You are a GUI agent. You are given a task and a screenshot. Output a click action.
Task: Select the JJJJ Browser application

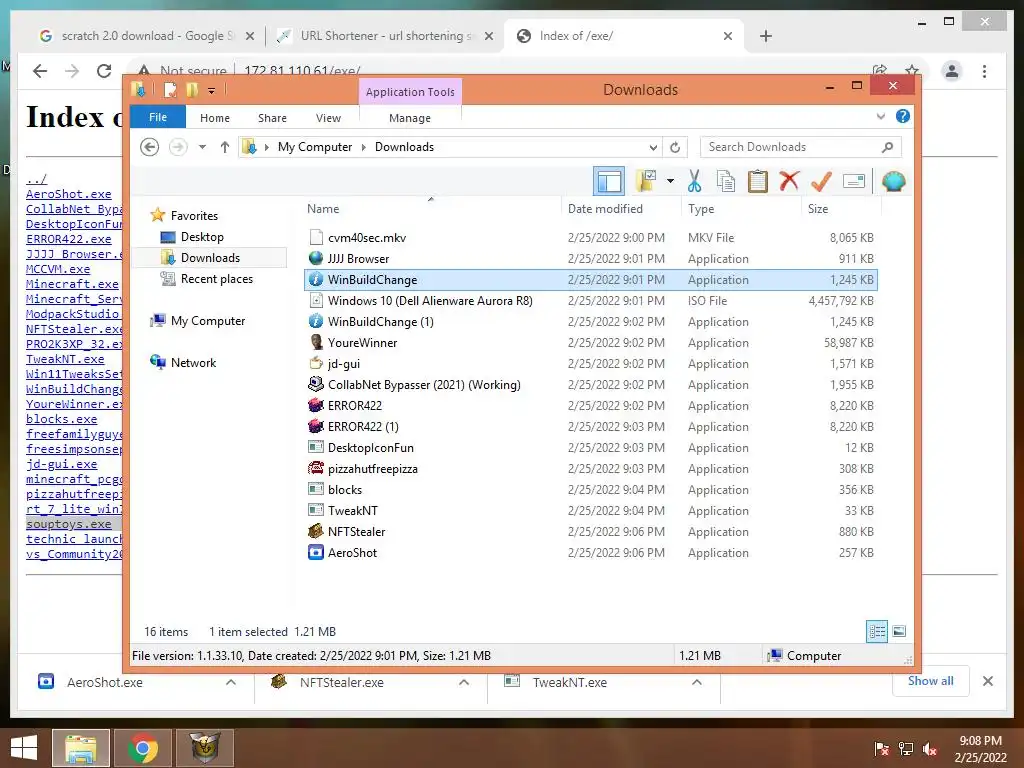point(591,259)
